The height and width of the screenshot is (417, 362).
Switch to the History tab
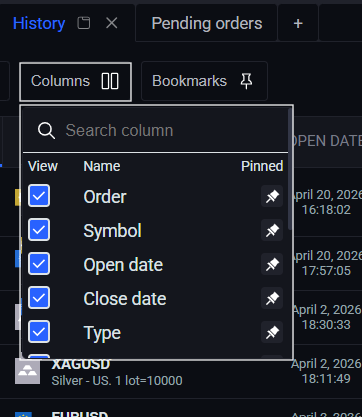[x=39, y=23]
